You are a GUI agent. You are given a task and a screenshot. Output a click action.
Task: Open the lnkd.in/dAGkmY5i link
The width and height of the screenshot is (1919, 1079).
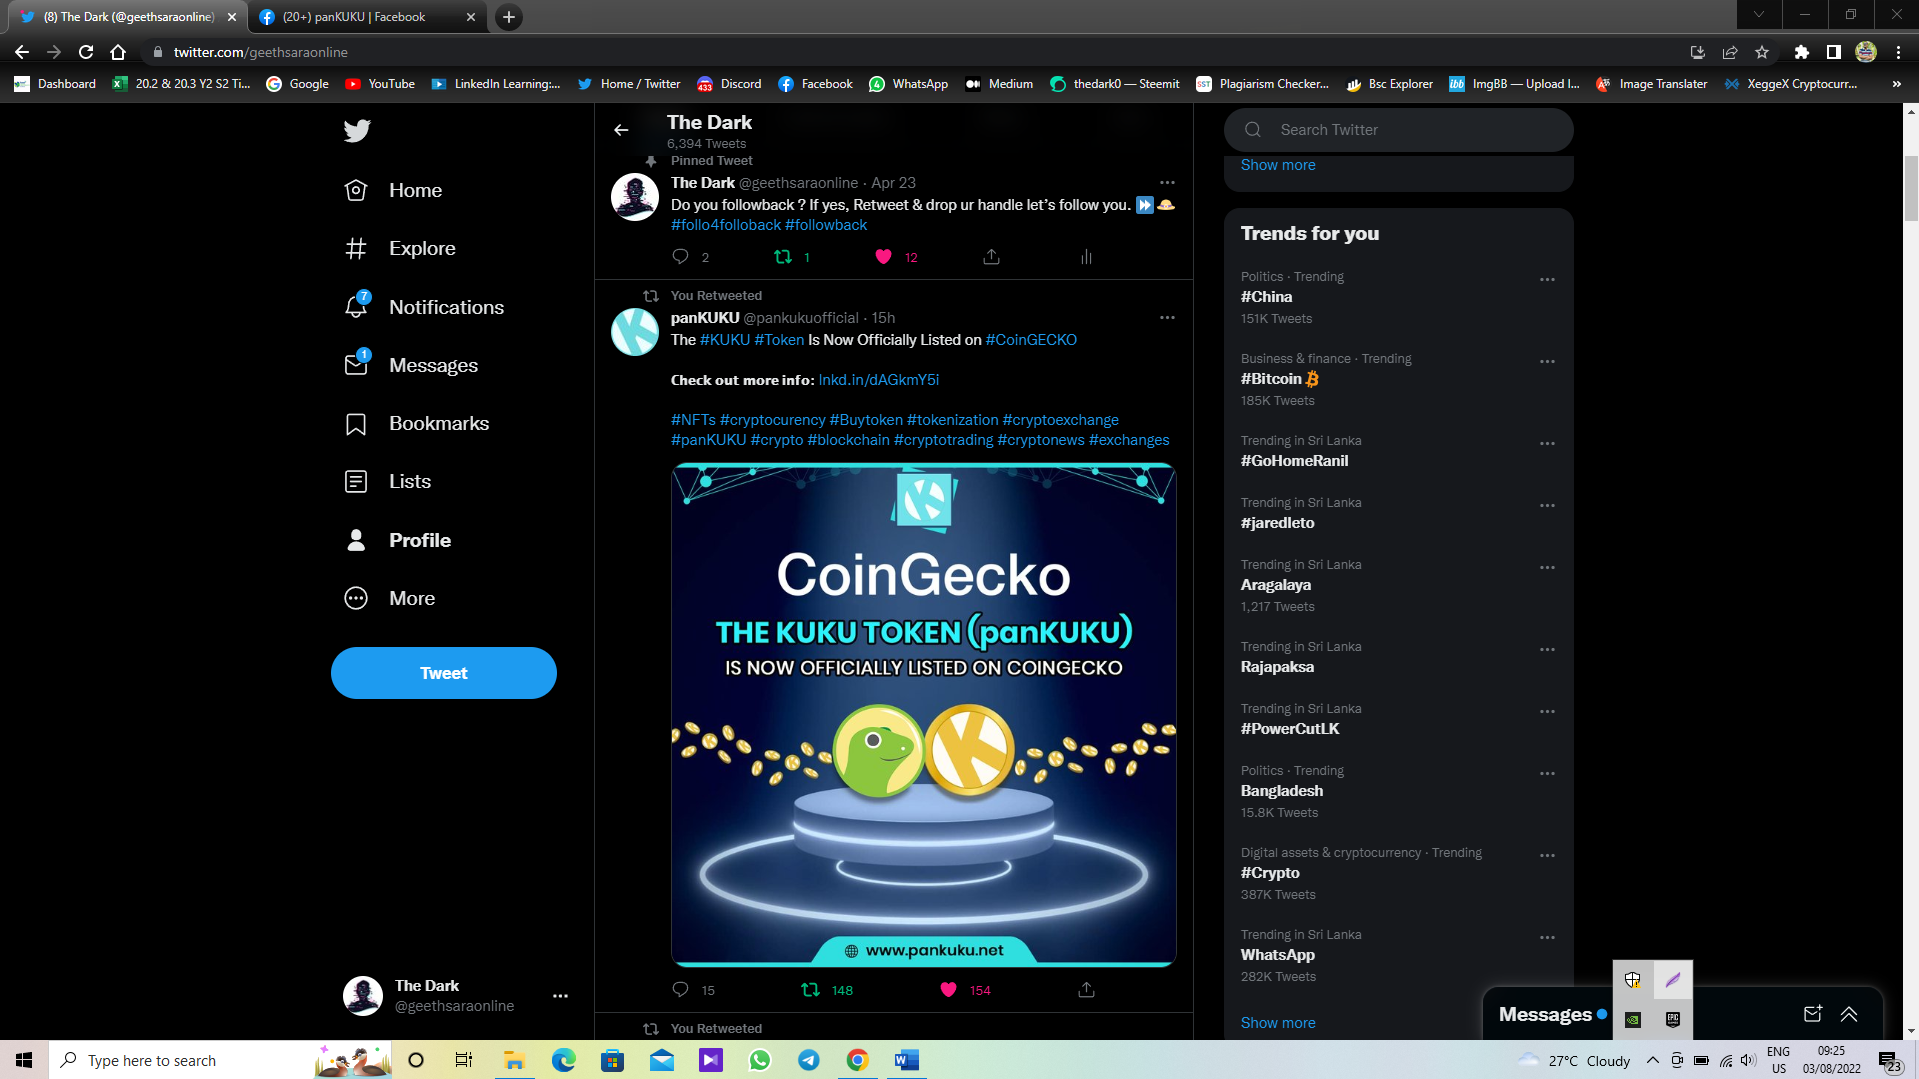coord(879,380)
